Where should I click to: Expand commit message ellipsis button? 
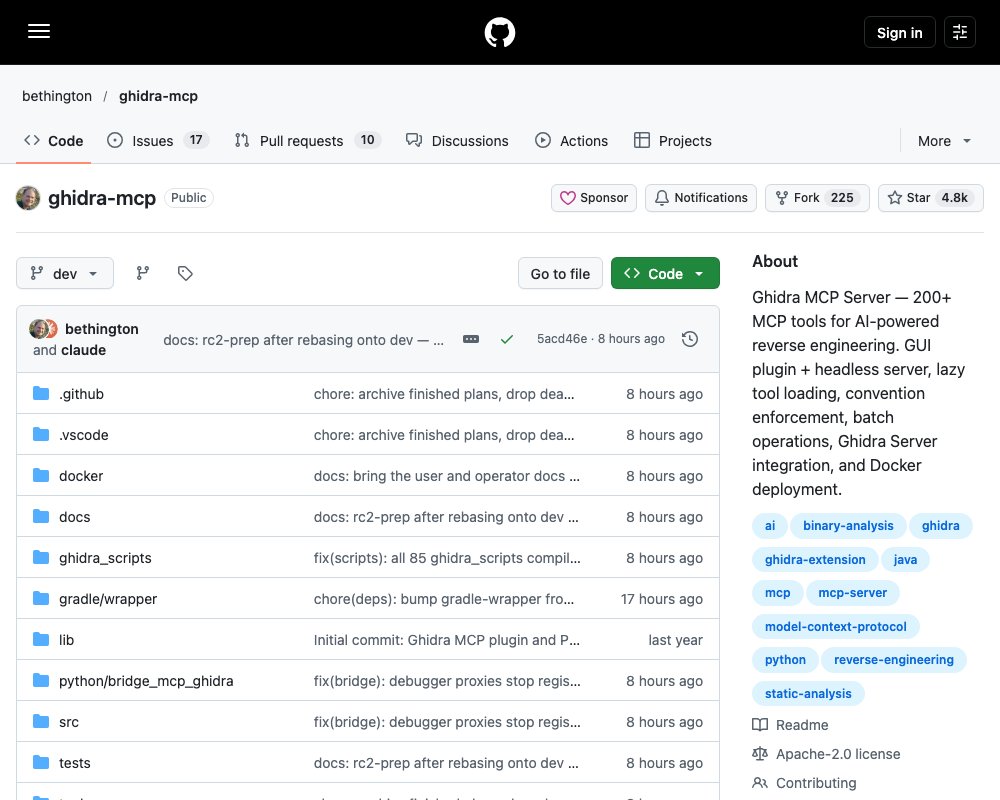point(471,339)
